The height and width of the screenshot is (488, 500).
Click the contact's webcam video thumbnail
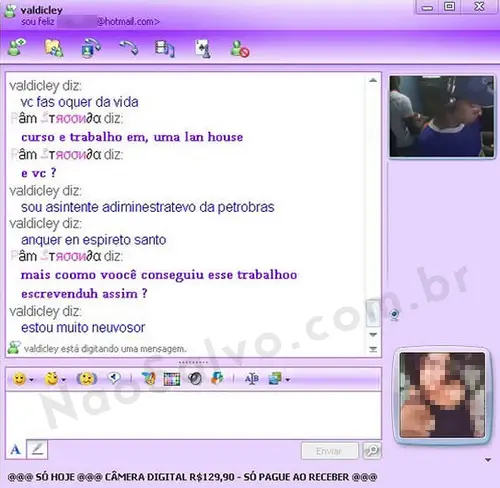pyautogui.click(x=442, y=116)
